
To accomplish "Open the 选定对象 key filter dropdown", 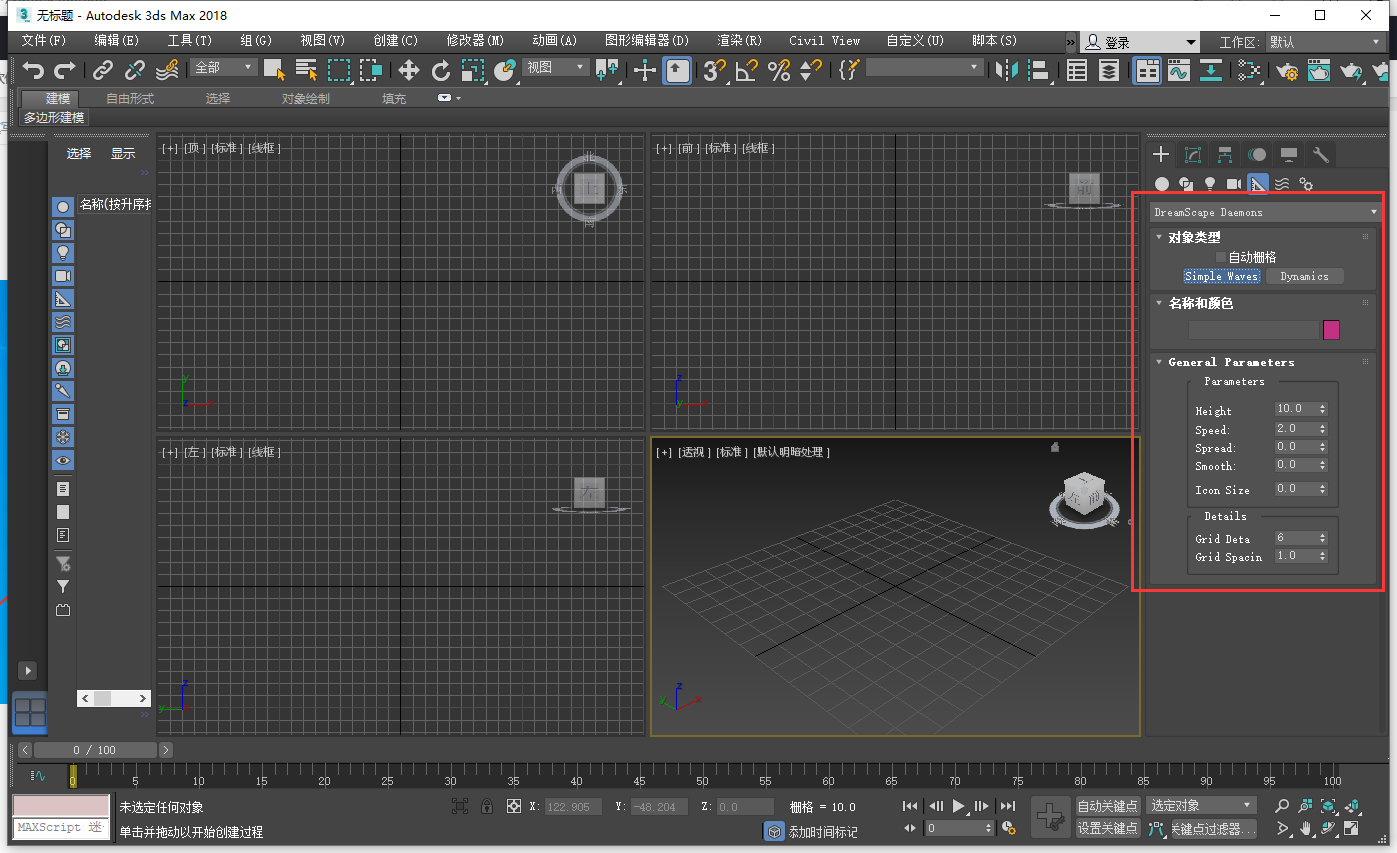I will [1201, 805].
